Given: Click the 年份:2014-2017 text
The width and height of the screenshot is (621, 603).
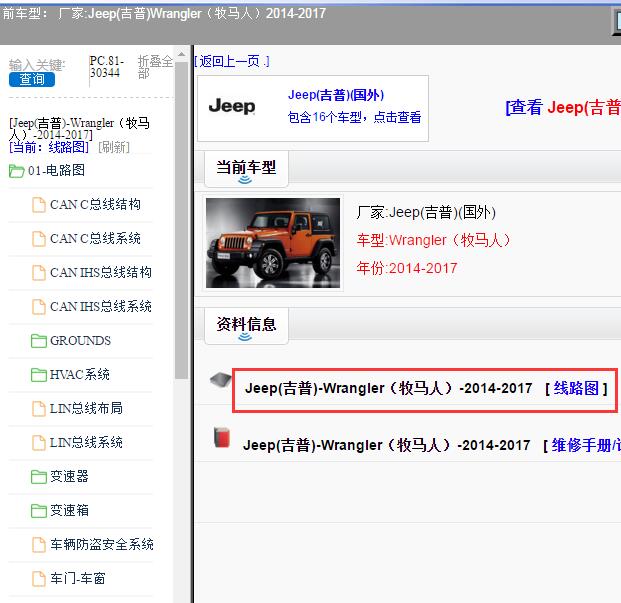Looking at the screenshot, I should (407, 268).
